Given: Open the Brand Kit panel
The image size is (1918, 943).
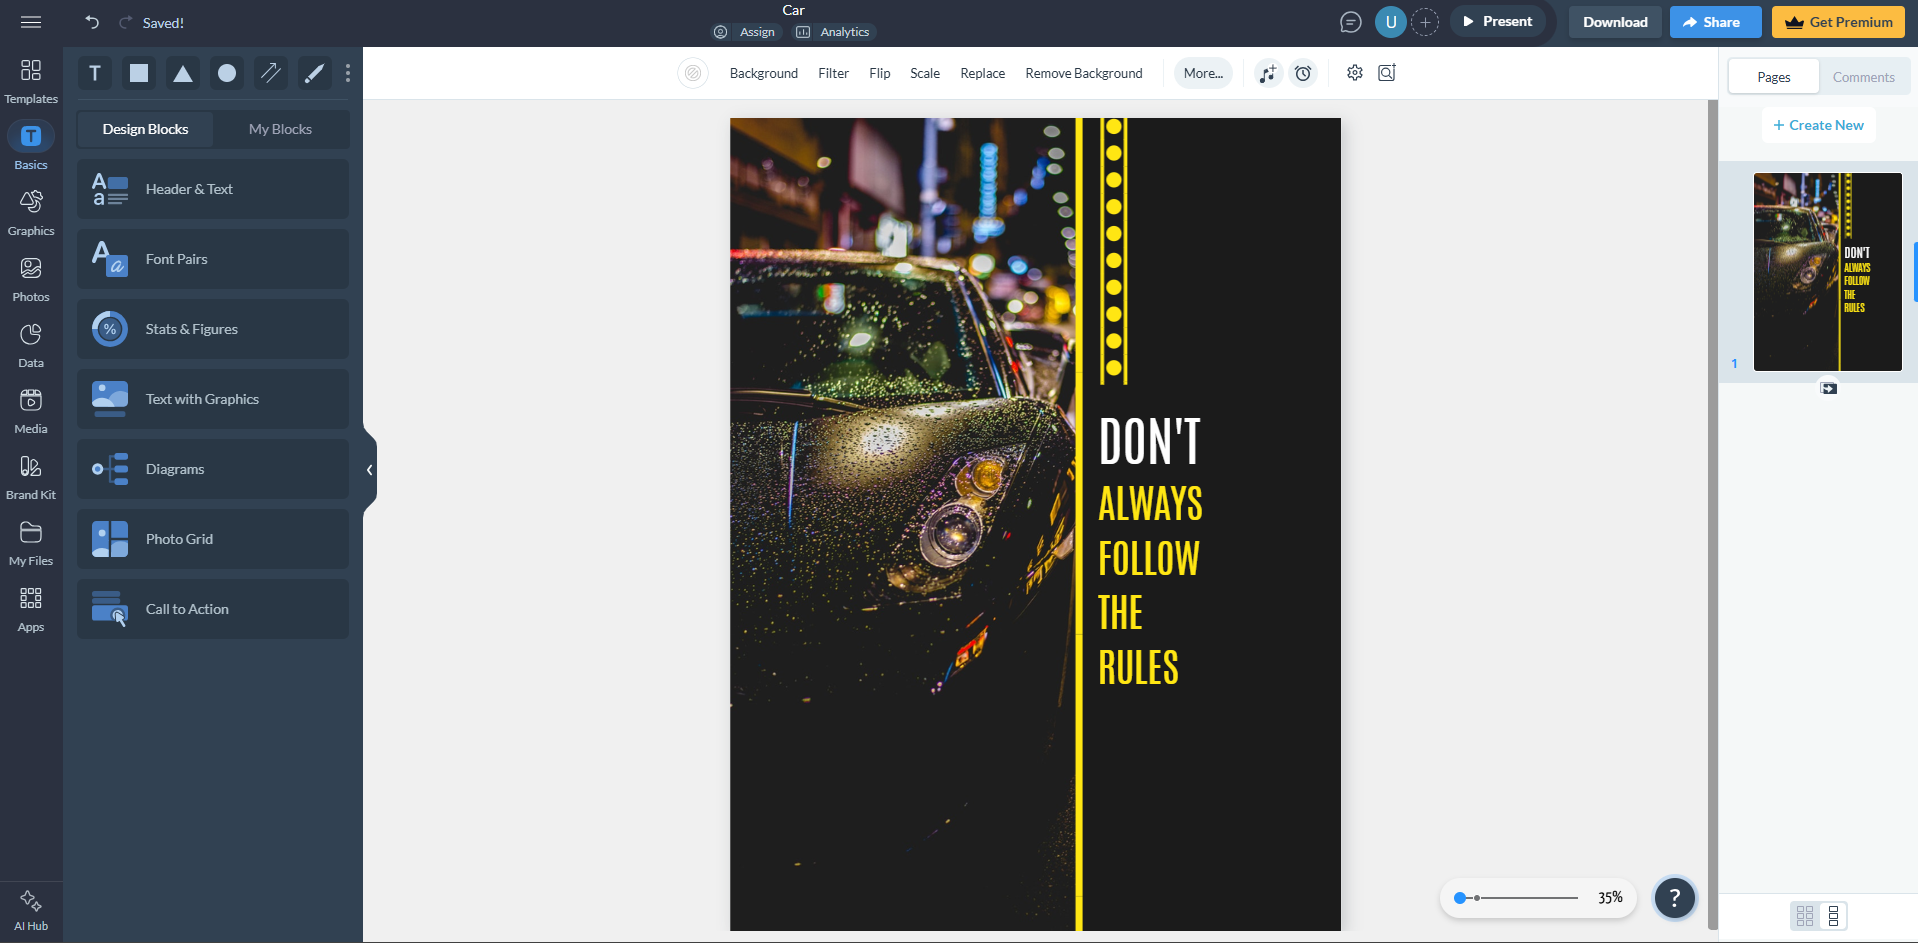Looking at the screenshot, I should 31,475.
